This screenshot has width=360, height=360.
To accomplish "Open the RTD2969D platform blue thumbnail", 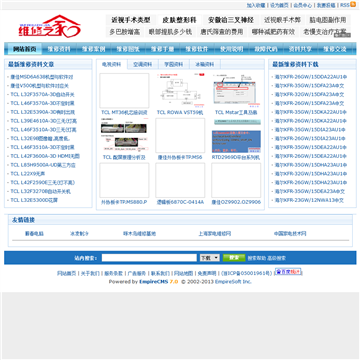I will (236, 135).
